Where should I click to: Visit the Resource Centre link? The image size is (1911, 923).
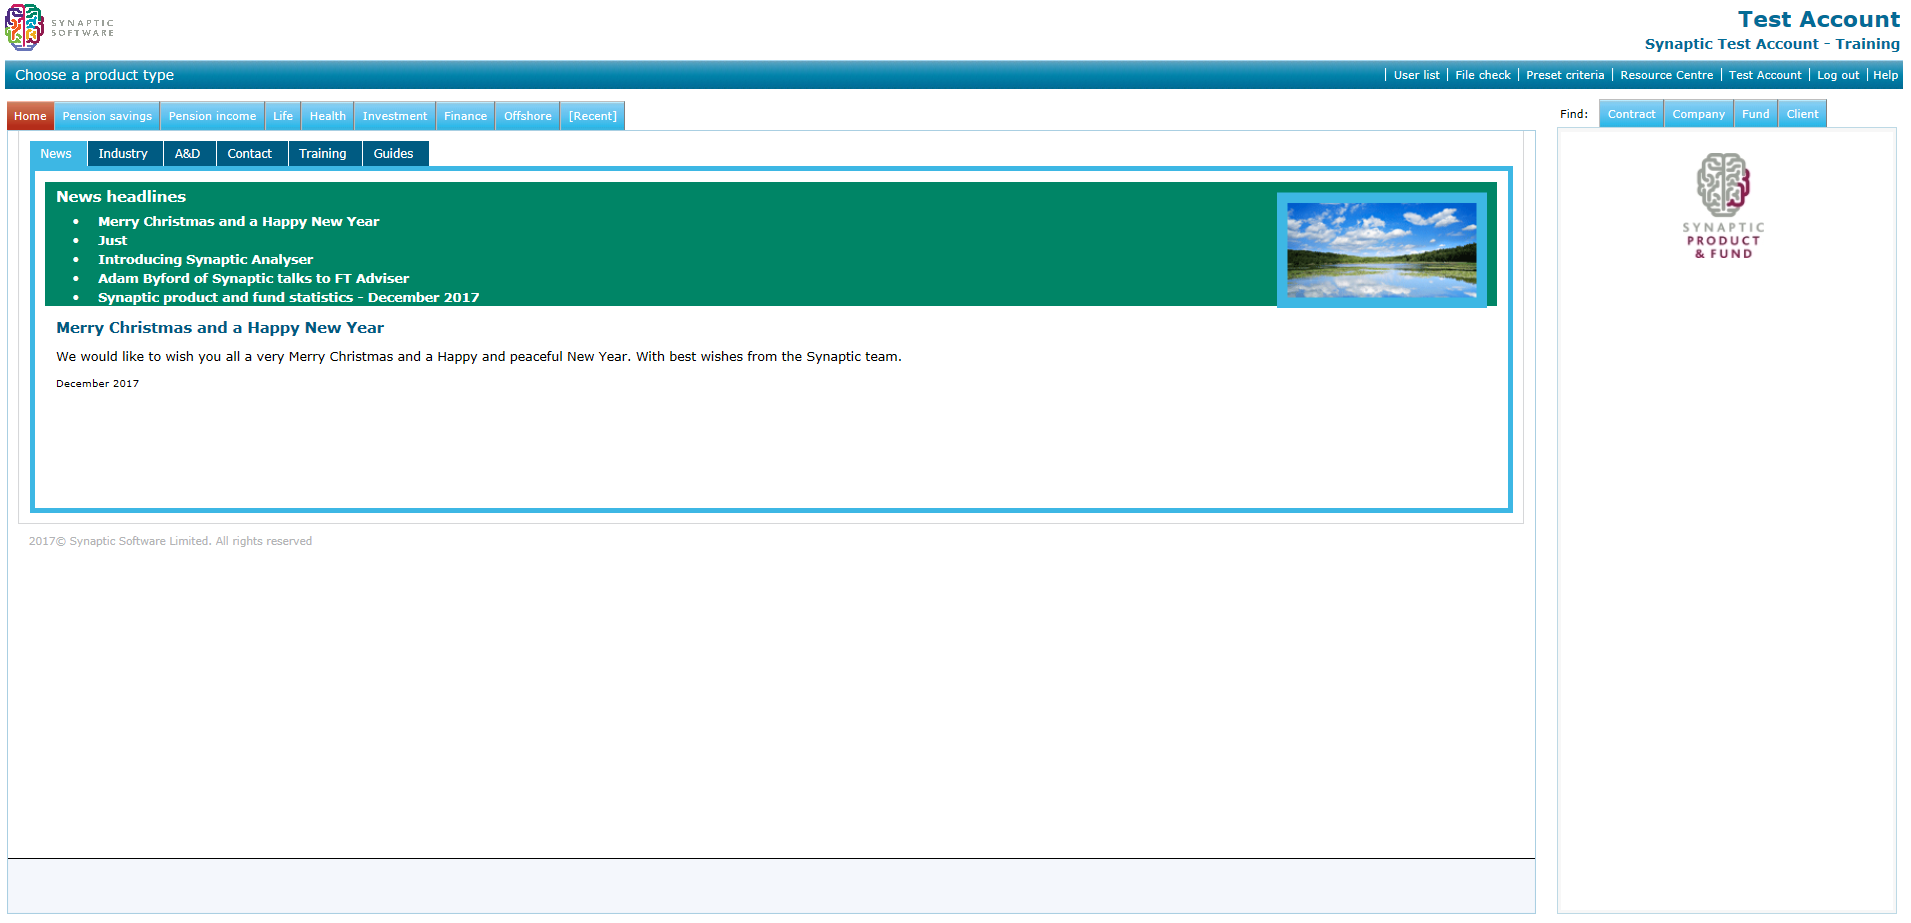pyautogui.click(x=1666, y=75)
